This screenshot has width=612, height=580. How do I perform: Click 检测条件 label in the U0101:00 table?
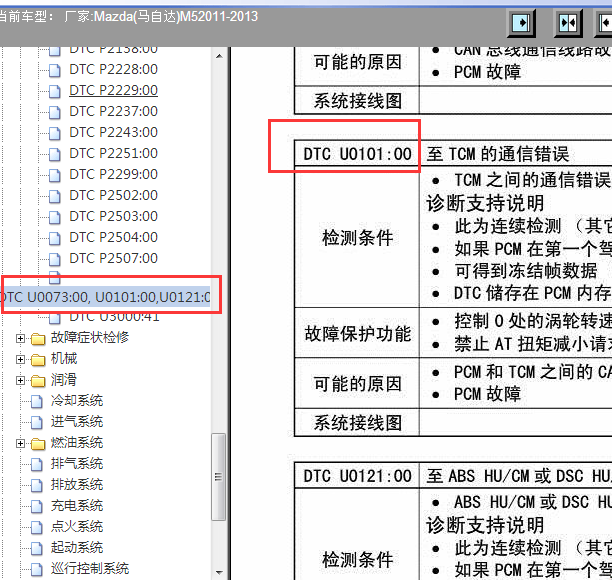(x=358, y=238)
